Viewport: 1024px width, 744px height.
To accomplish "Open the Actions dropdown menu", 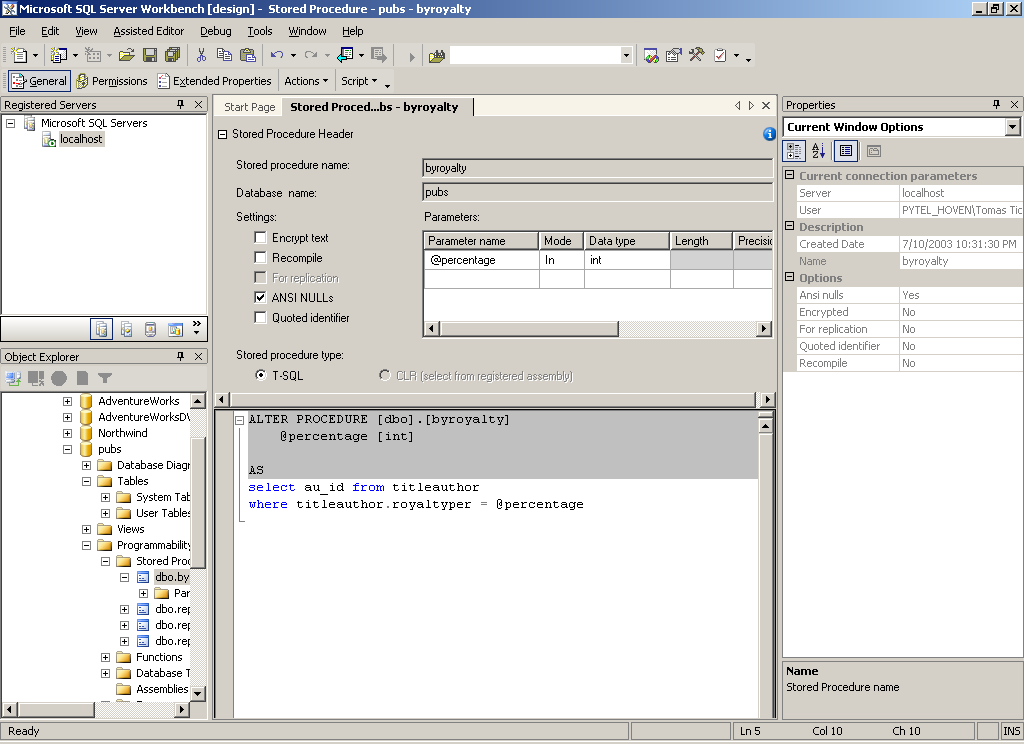I will (x=306, y=81).
